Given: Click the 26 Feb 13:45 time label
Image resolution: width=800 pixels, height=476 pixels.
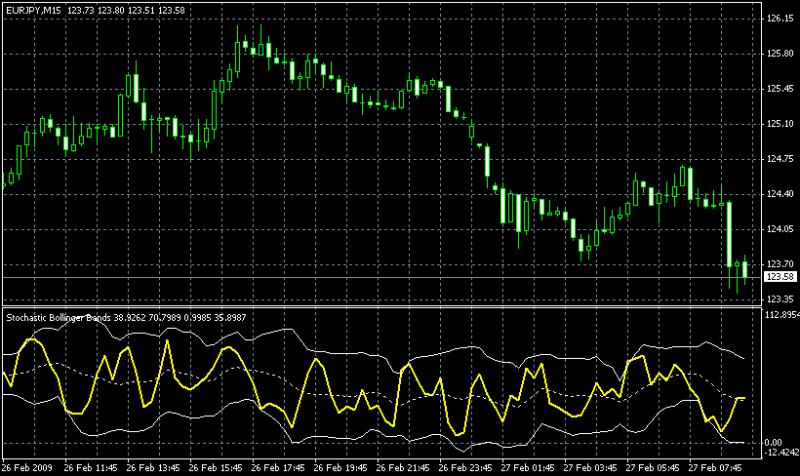Looking at the screenshot, I should [x=153, y=468].
